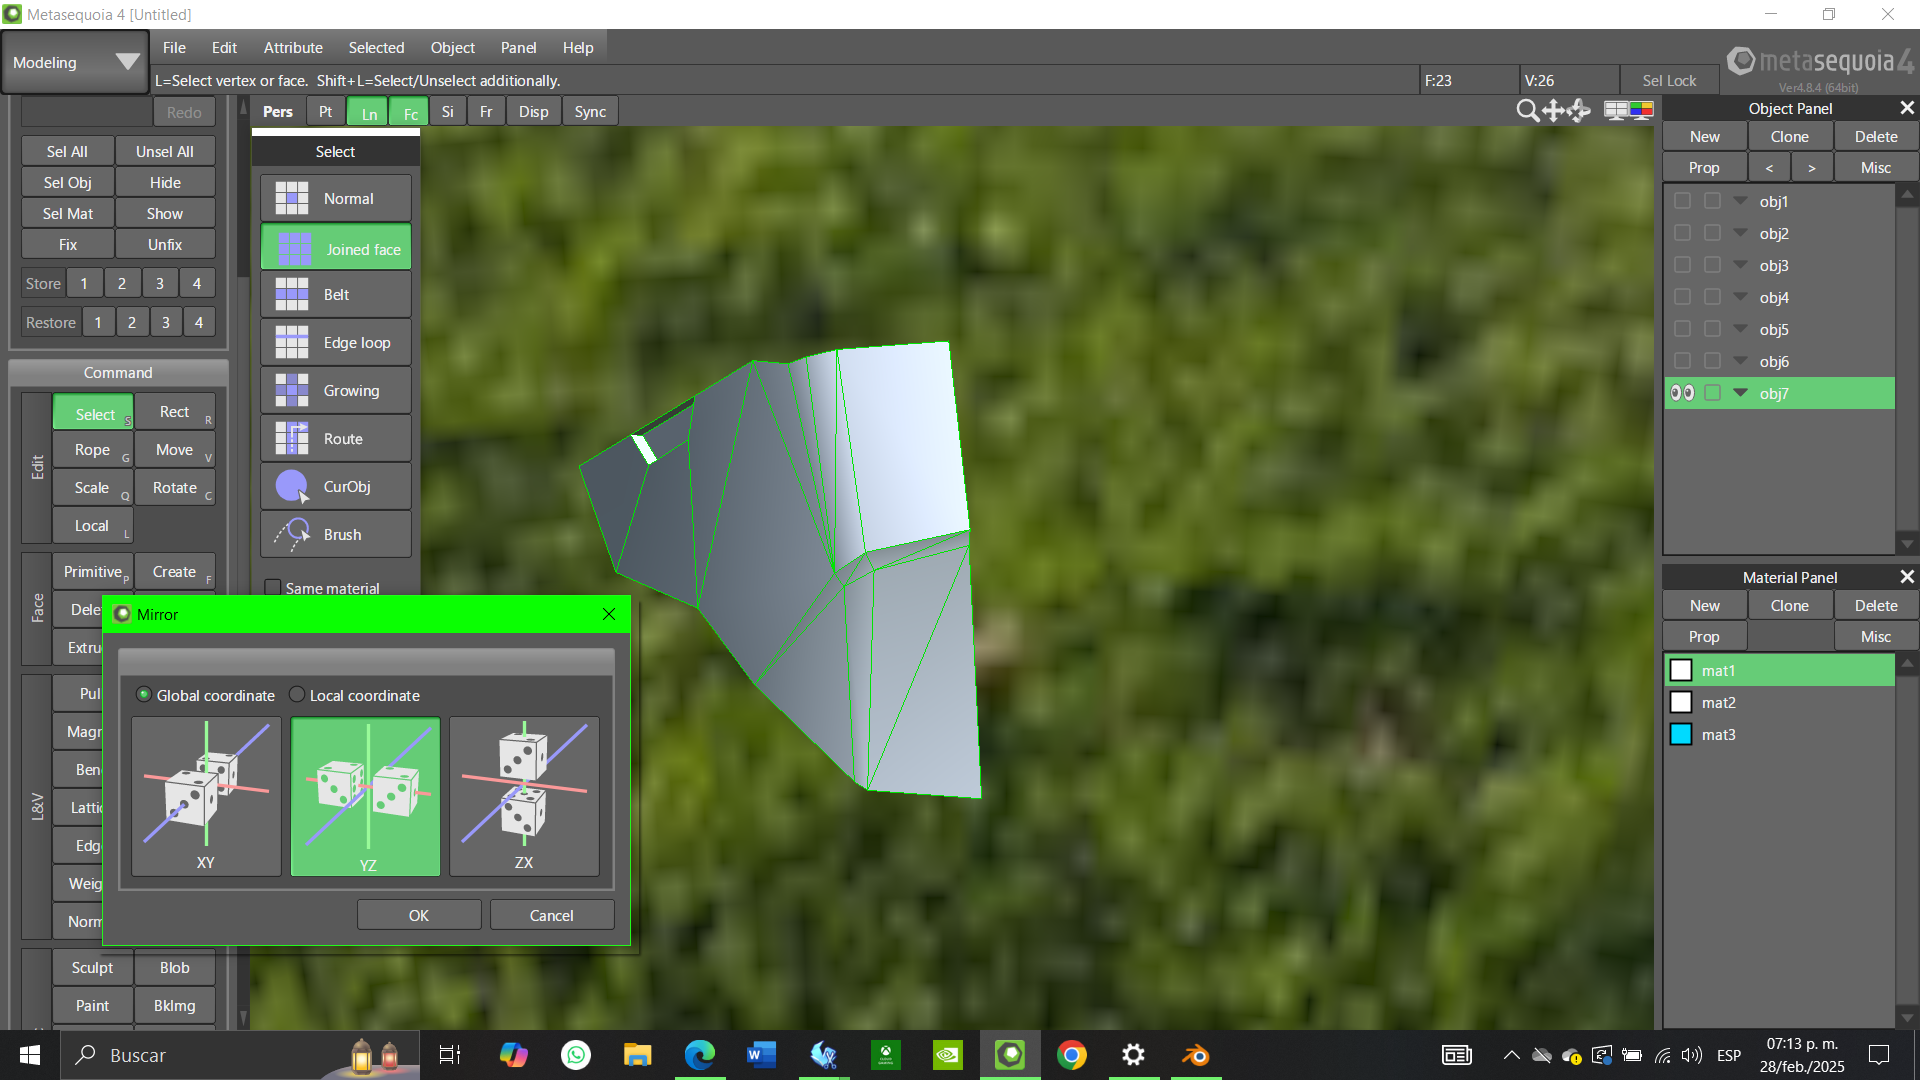Click the magnifier zoom view icon
The height and width of the screenshot is (1080, 1920).
(1527, 111)
